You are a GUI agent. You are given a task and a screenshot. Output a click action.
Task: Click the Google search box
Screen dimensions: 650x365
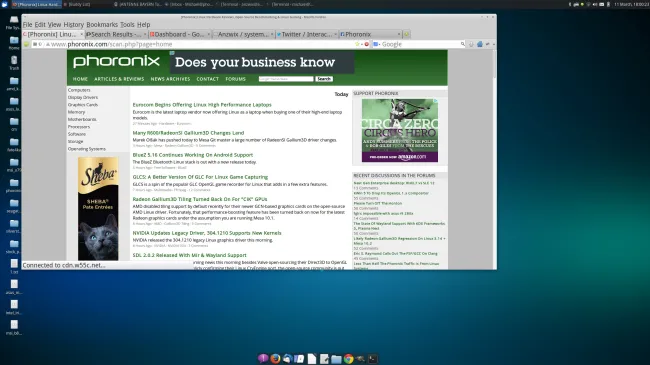(419, 44)
